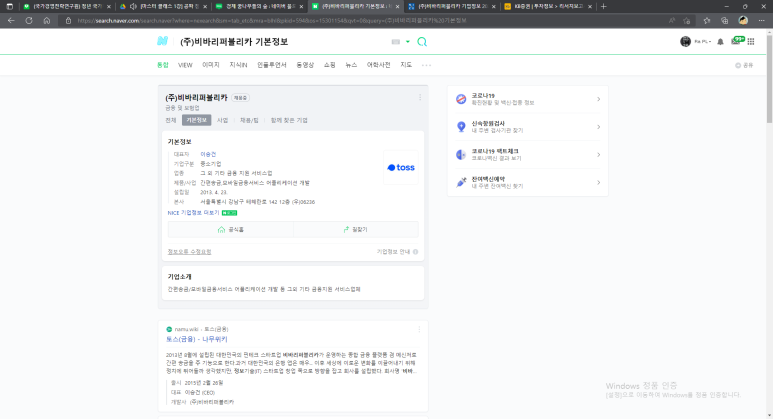Reload the page with the refresh icon

point(29,21)
